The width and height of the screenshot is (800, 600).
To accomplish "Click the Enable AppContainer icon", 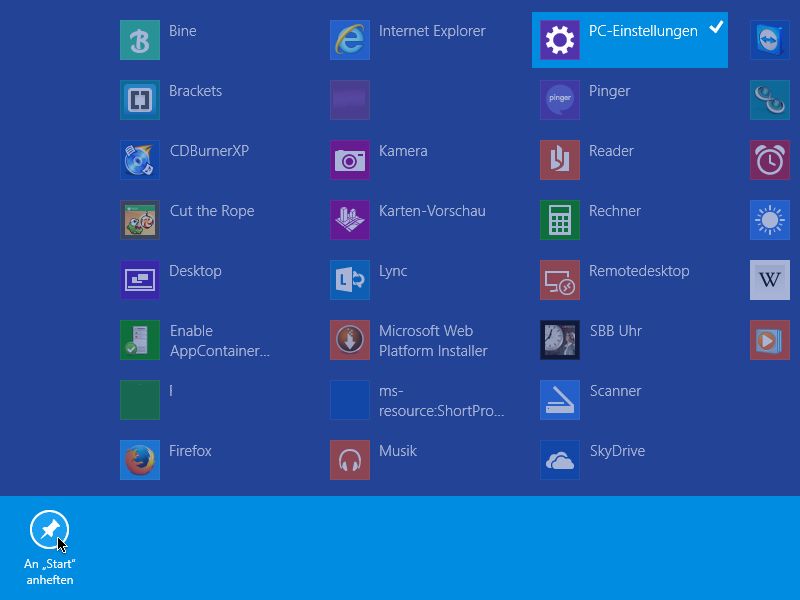I will coord(140,340).
